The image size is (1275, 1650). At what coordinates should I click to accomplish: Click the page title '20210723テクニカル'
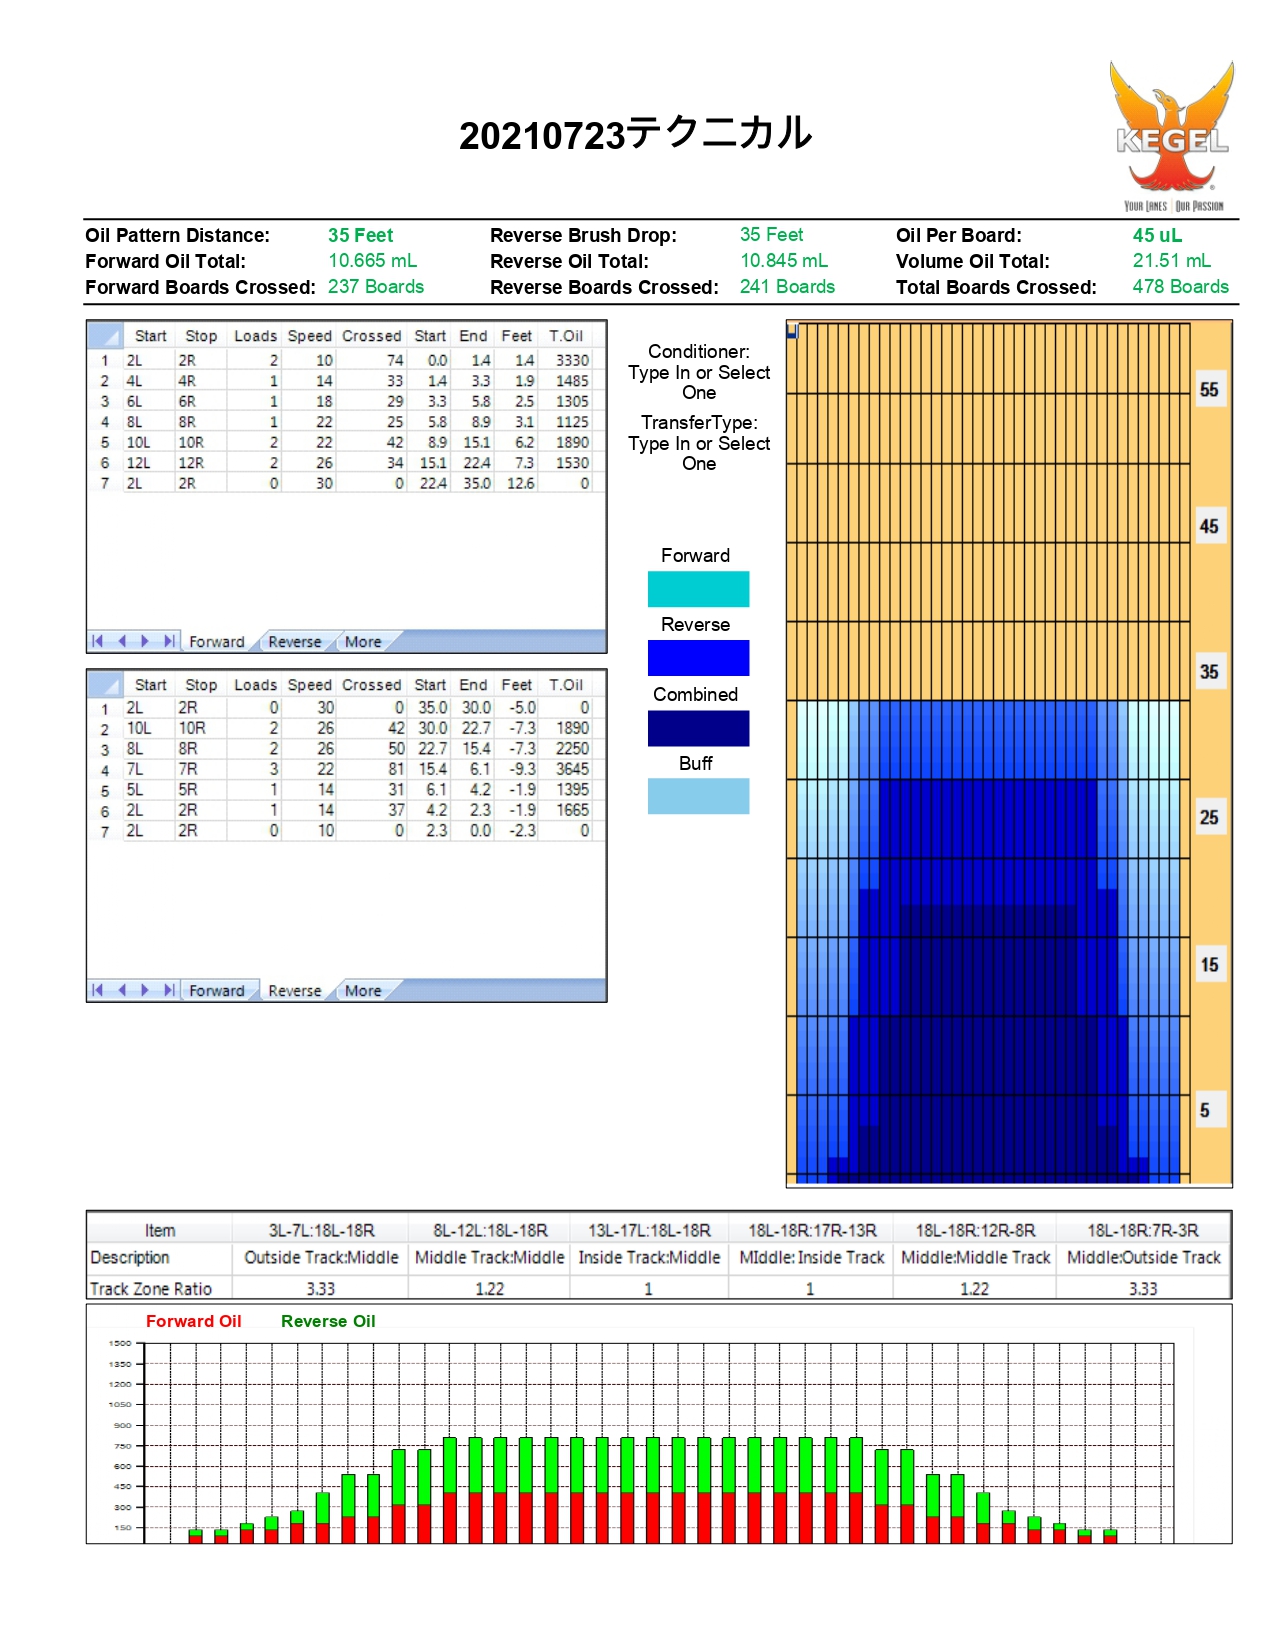[x=636, y=133]
